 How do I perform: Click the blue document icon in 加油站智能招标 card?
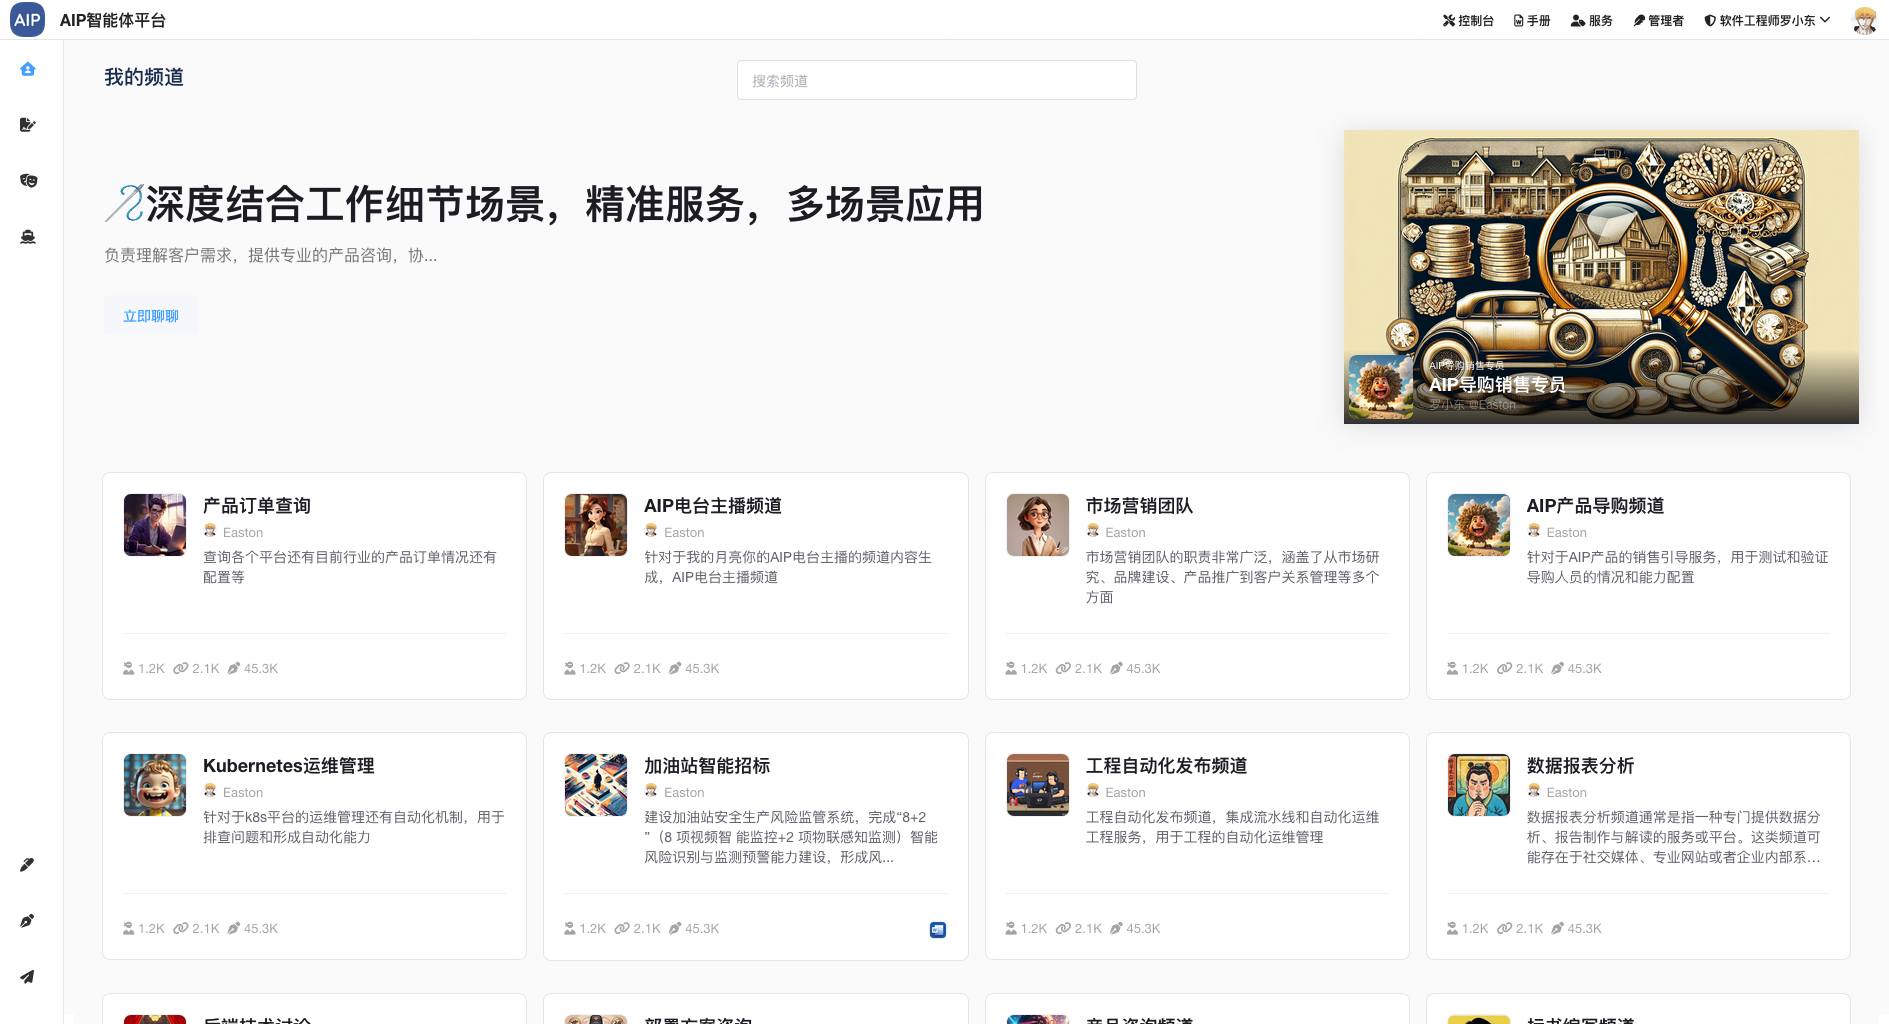[938, 930]
